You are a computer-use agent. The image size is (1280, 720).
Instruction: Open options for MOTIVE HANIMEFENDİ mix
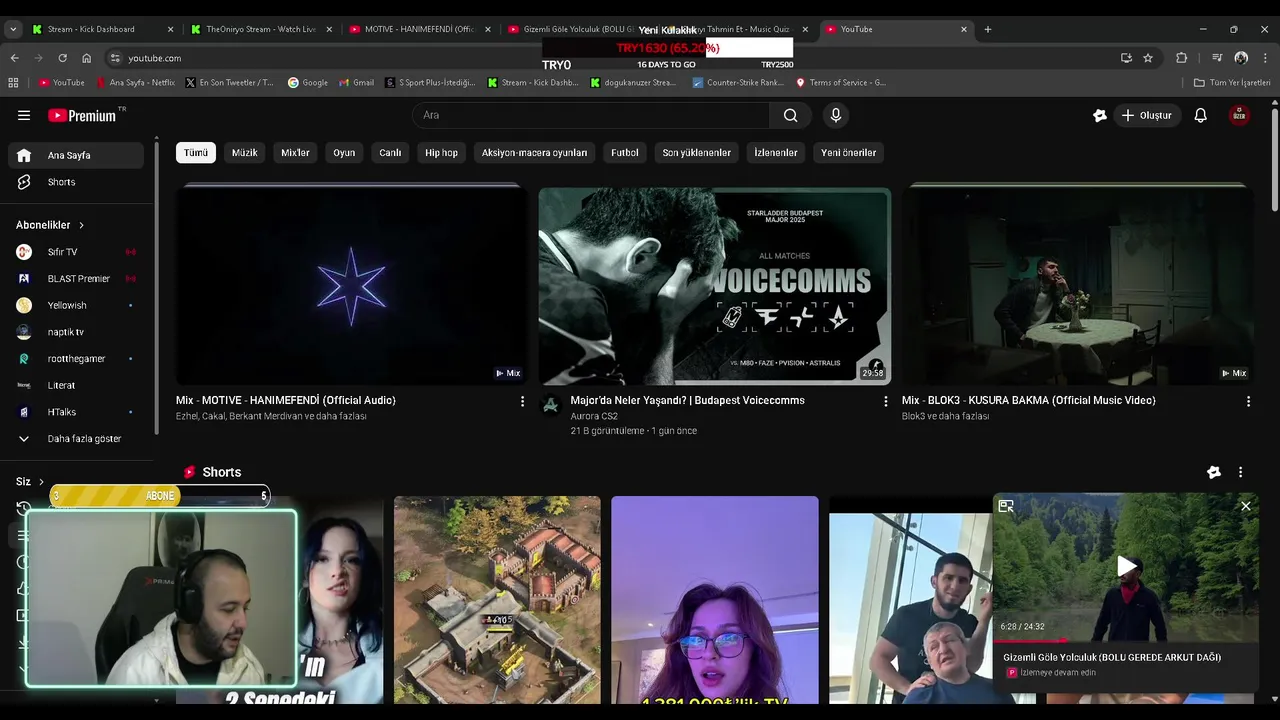pos(522,401)
